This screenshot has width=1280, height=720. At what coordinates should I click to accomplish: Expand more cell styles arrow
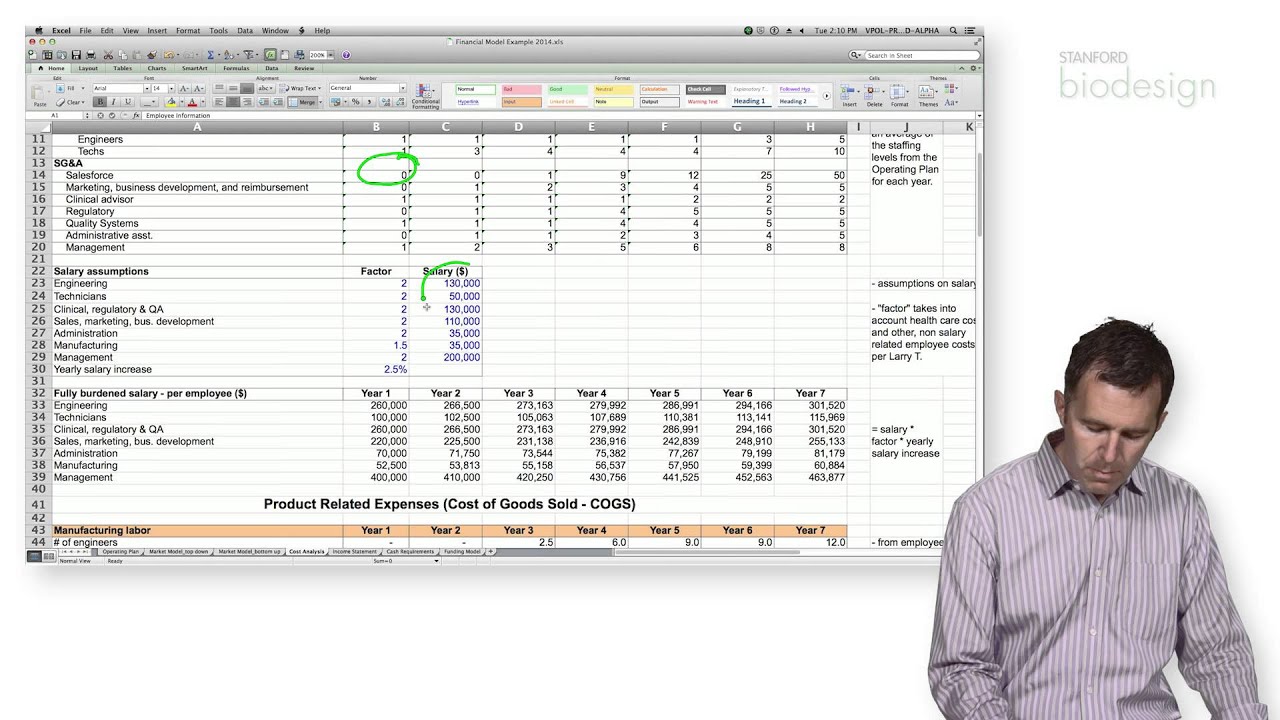tap(826, 95)
